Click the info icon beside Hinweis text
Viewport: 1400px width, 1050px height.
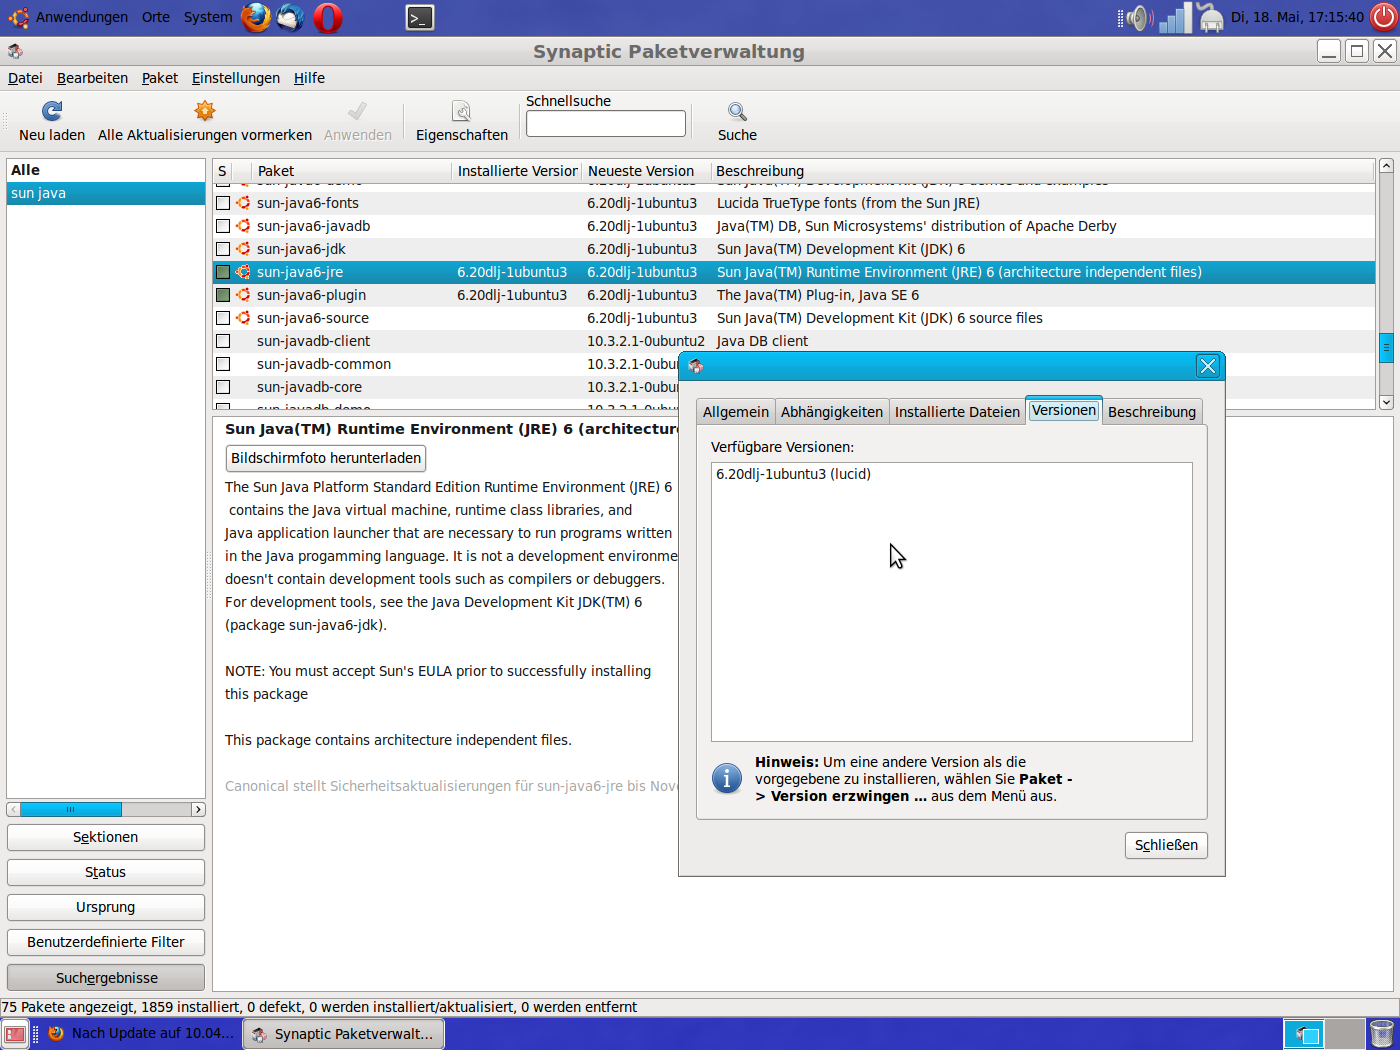tap(727, 778)
